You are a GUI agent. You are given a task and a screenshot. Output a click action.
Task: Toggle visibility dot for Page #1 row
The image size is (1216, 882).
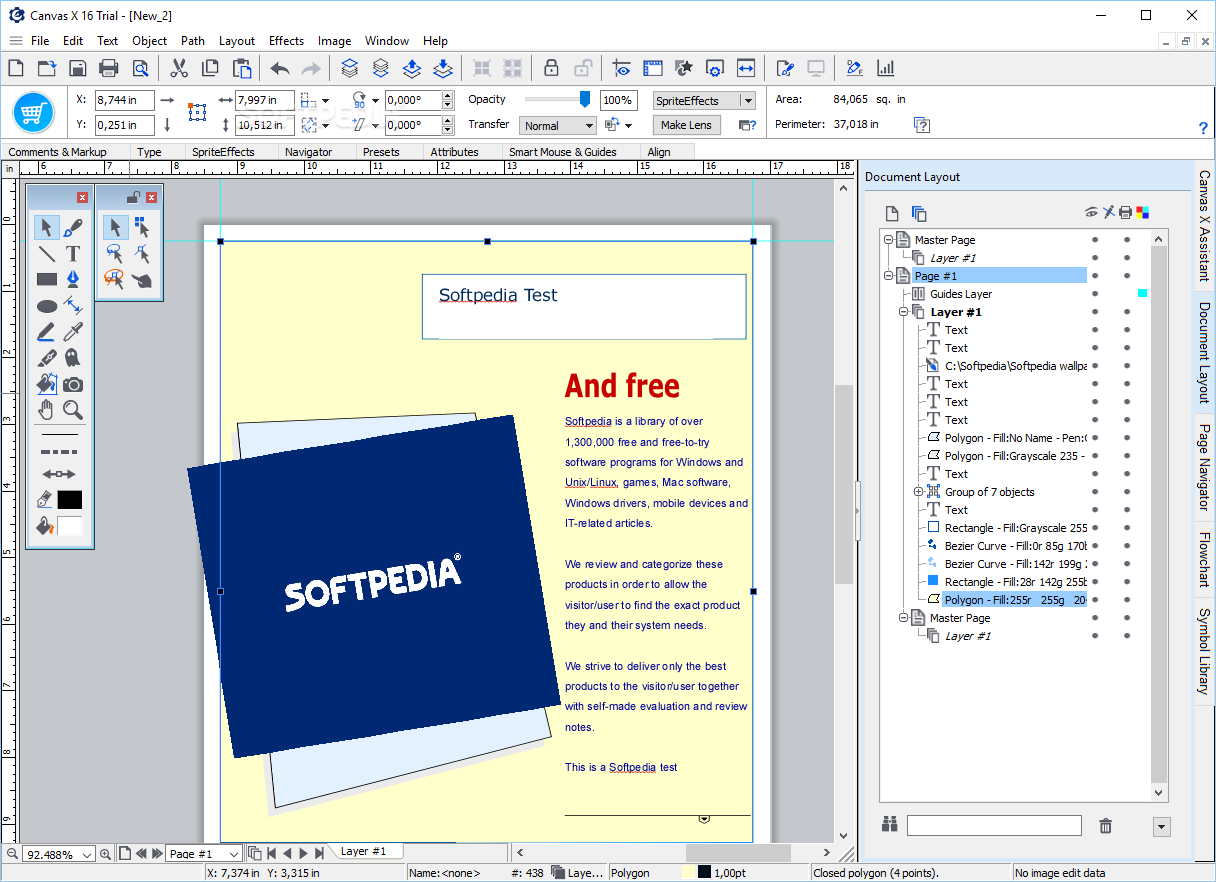[1095, 276]
